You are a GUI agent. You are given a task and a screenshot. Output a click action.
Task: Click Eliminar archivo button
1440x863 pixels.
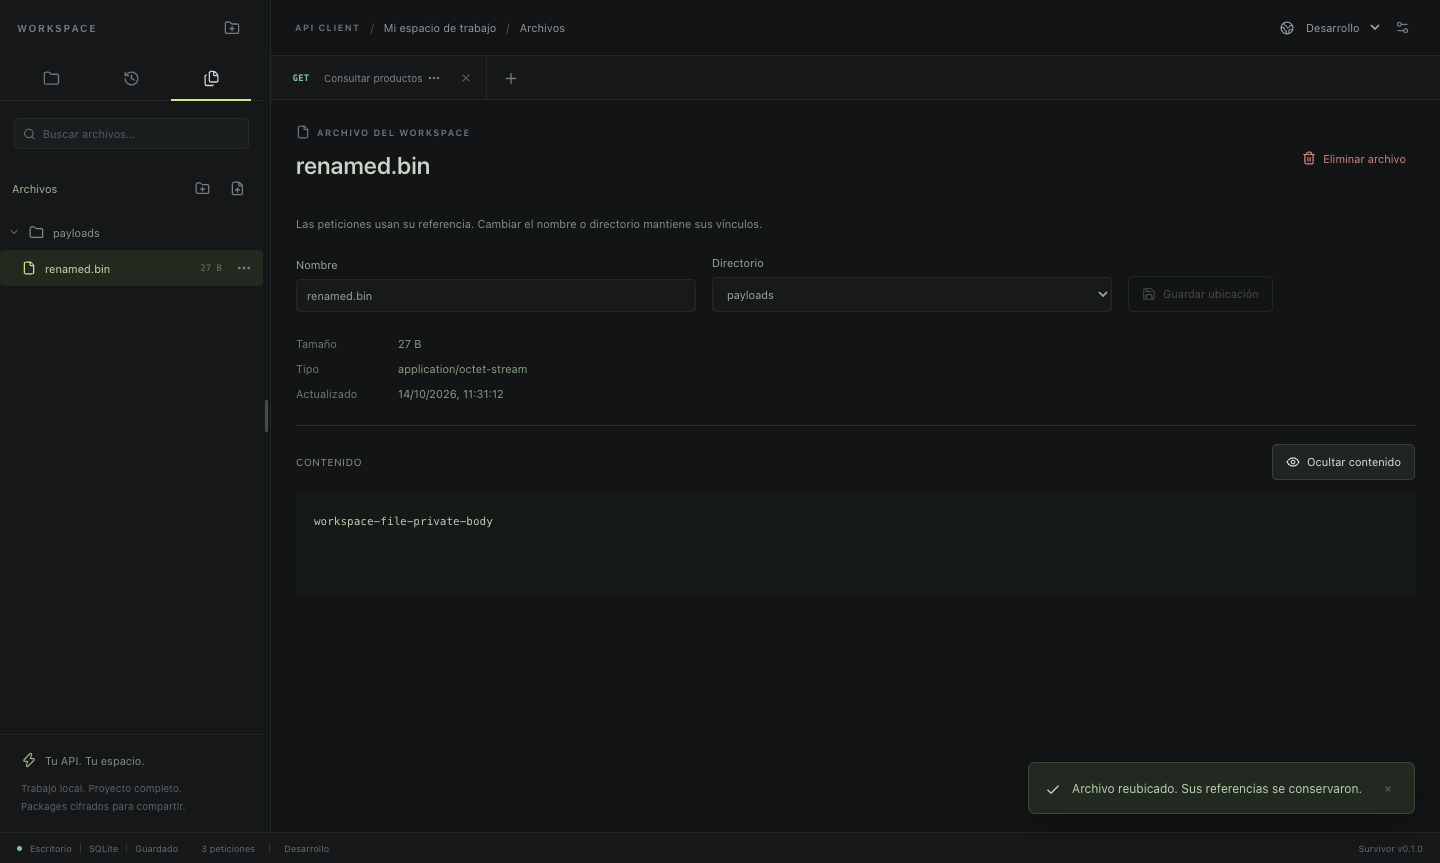pyautogui.click(x=1354, y=159)
